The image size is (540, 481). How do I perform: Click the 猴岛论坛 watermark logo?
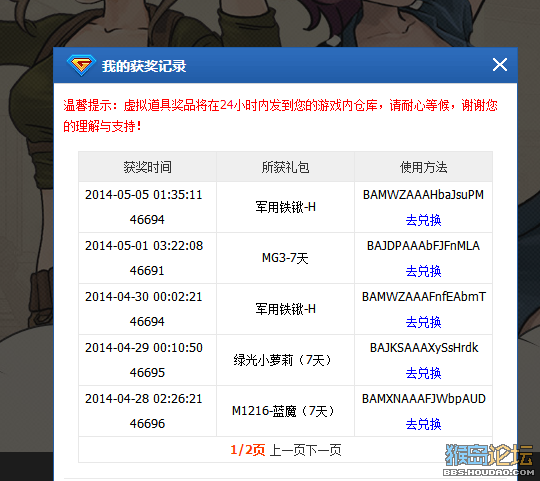(489, 460)
